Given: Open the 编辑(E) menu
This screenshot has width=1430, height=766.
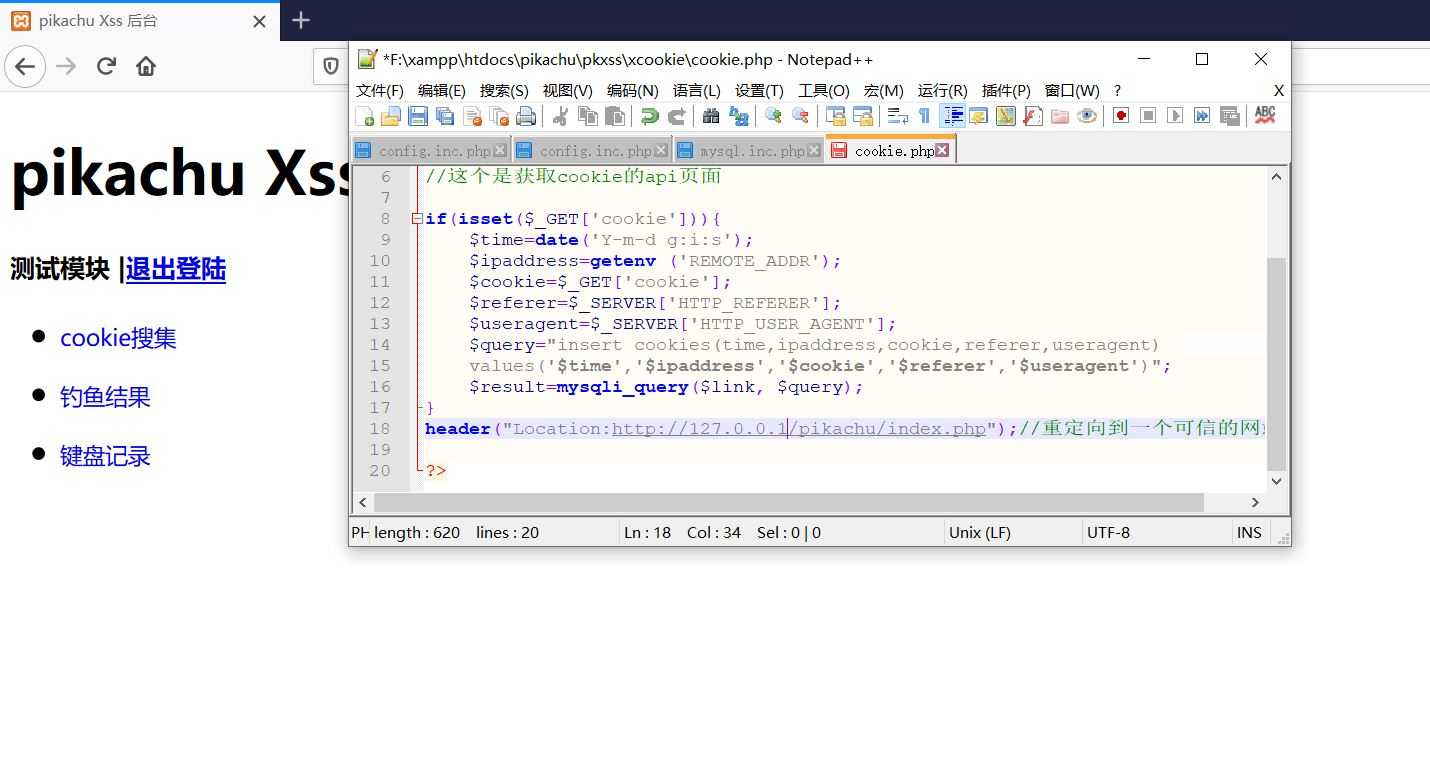Looking at the screenshot, I should (x=442, y=90).
